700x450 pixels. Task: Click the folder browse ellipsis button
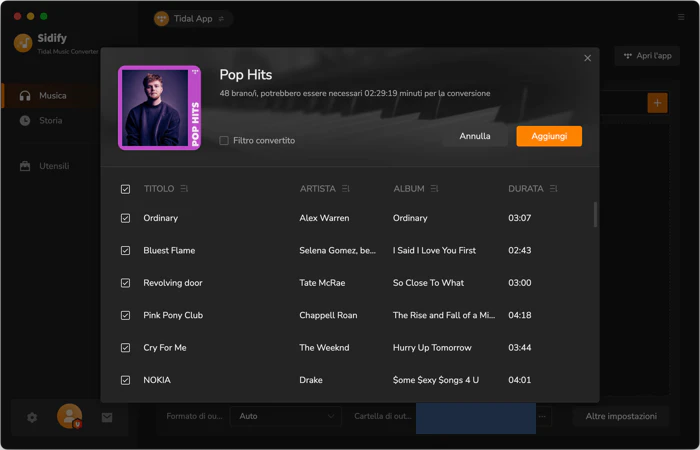[542, 417]
